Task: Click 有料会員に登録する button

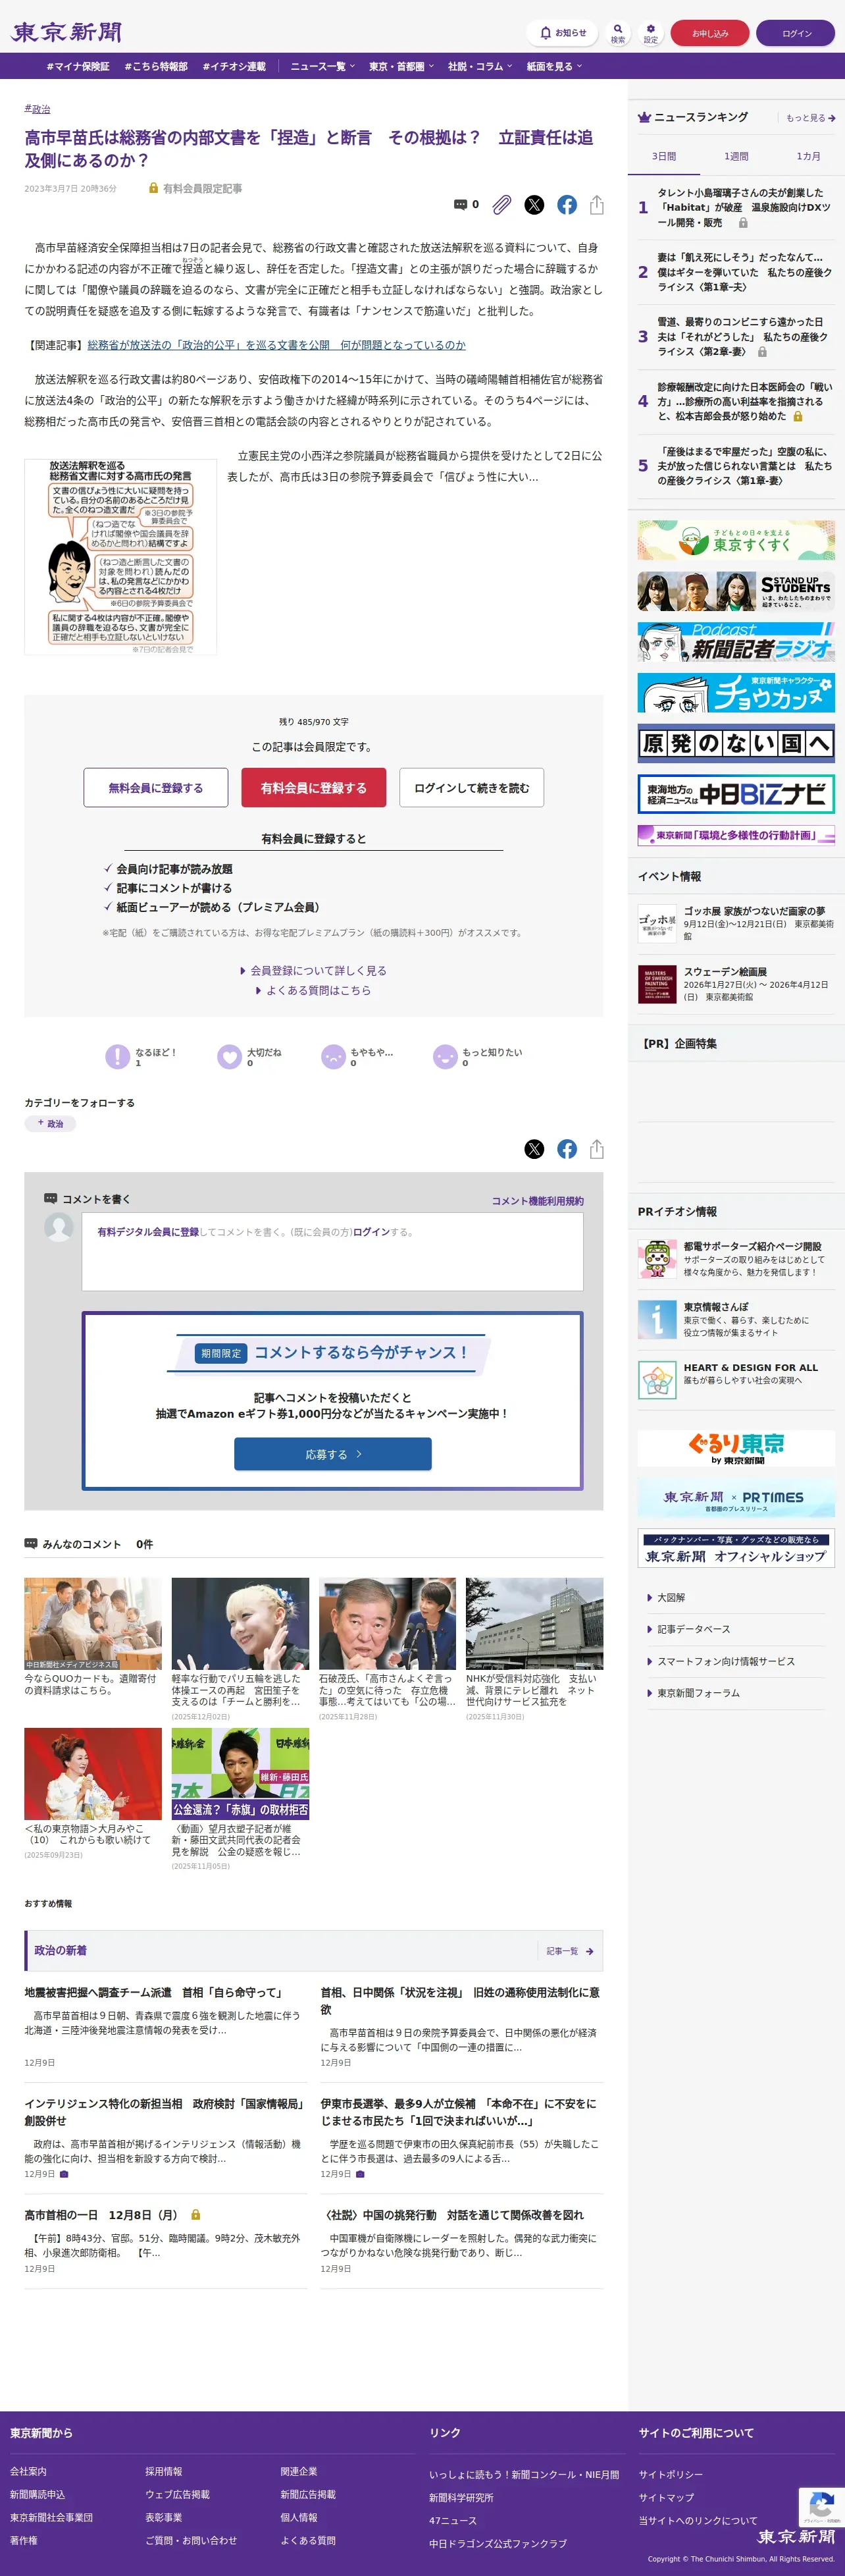Action: 314,788
